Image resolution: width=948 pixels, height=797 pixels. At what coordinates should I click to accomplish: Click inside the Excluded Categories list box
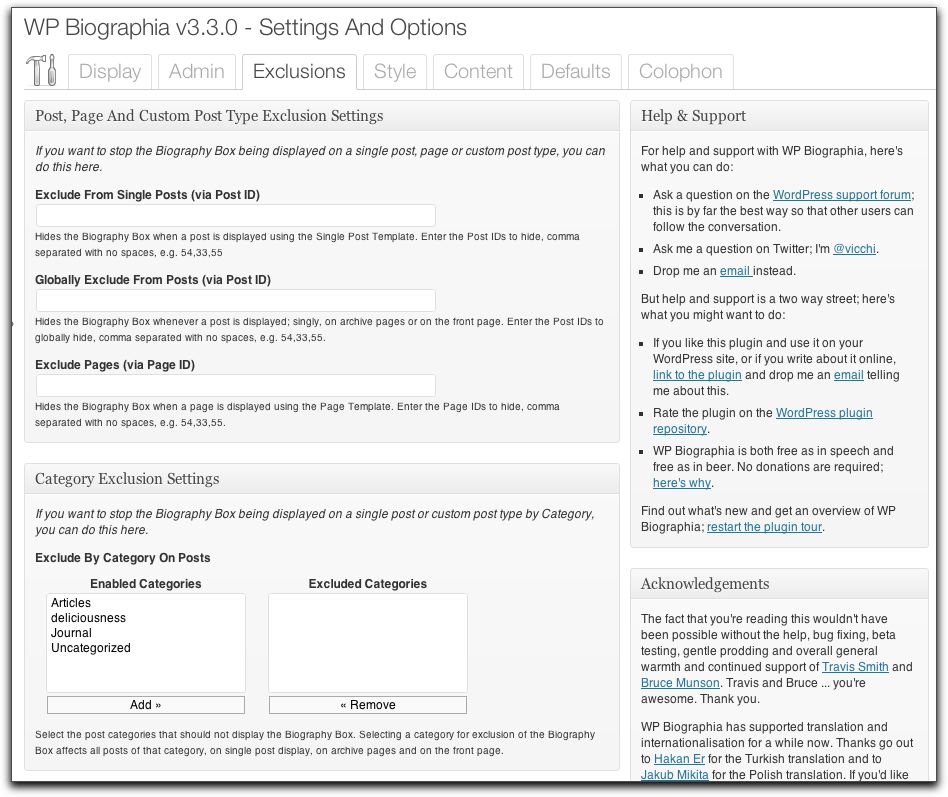click(367, 642)
